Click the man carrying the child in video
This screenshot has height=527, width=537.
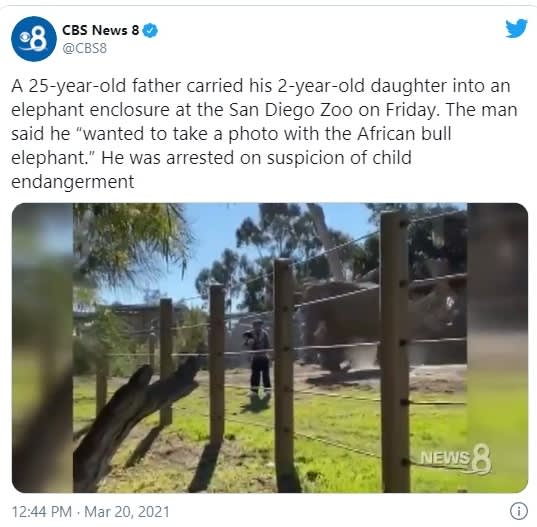click(x=259, y=356)
